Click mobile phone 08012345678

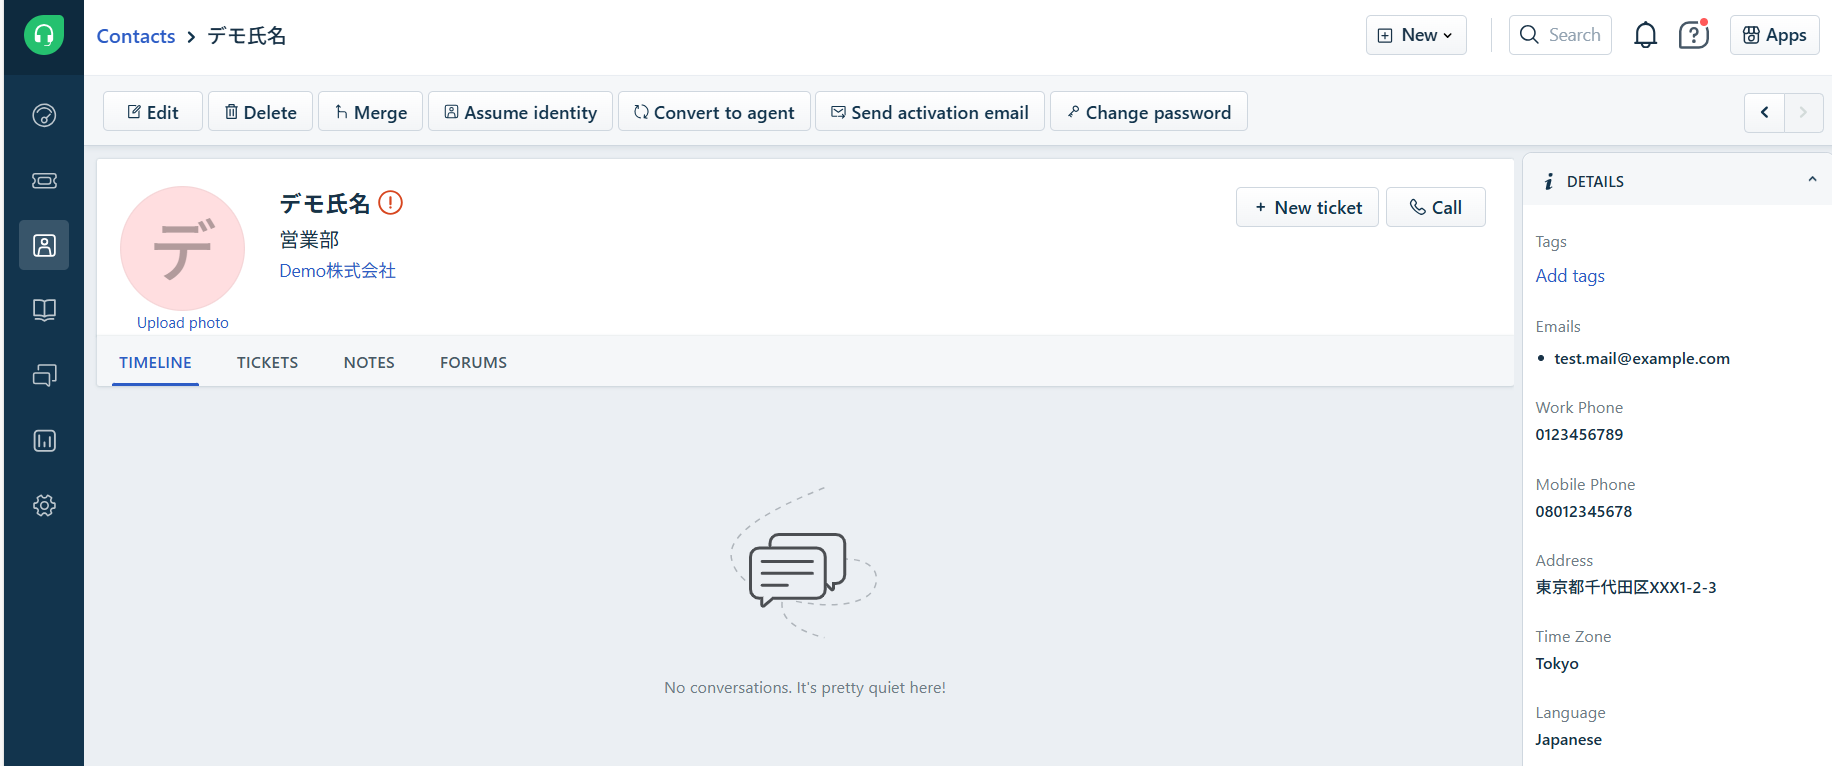pos(1584,512)
